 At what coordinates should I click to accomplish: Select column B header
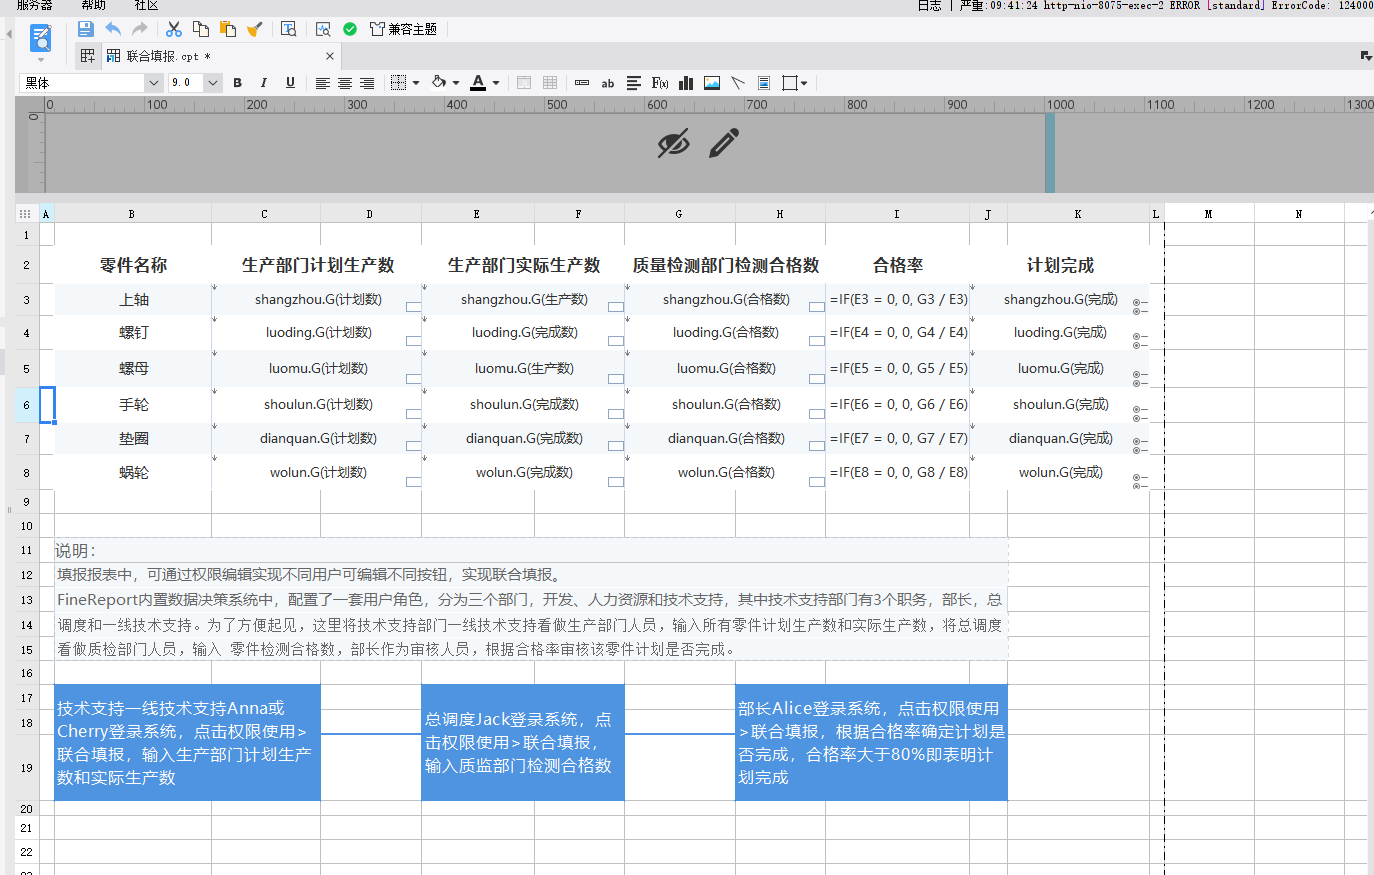point(132,214)
